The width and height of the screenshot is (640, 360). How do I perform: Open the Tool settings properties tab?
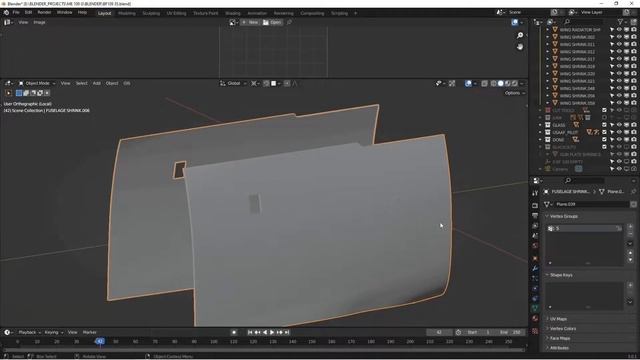tap(535, 193)
